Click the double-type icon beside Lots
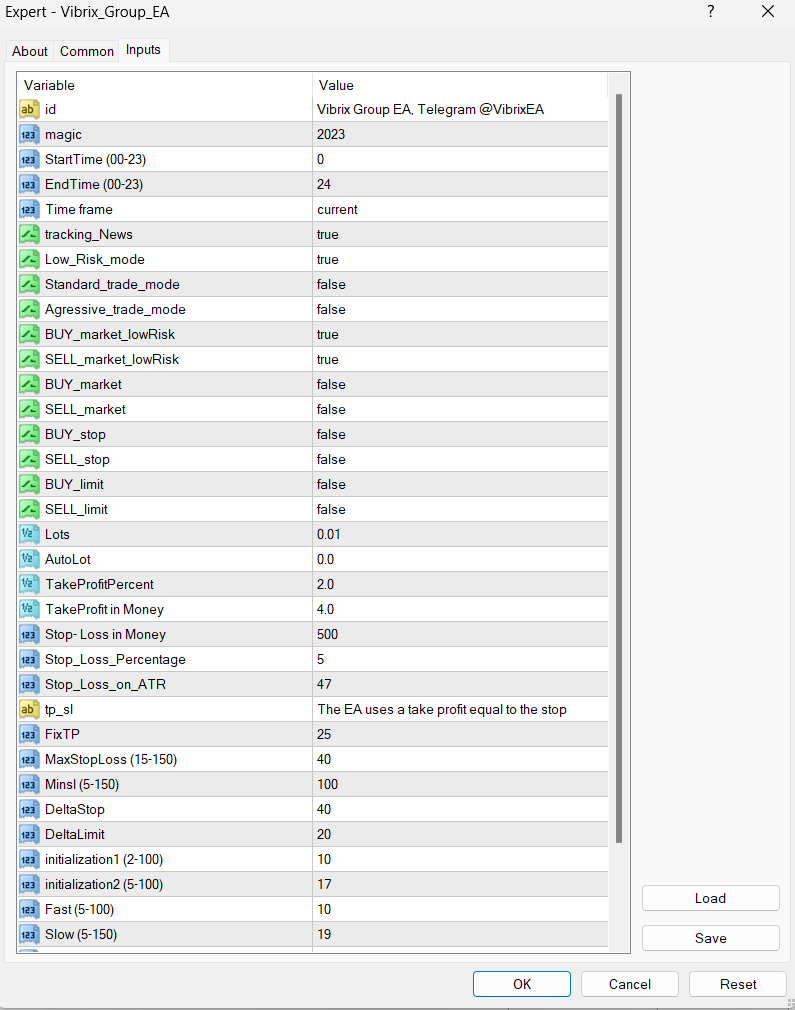This screenshot has width=795, height=1010. pos(30,534)
